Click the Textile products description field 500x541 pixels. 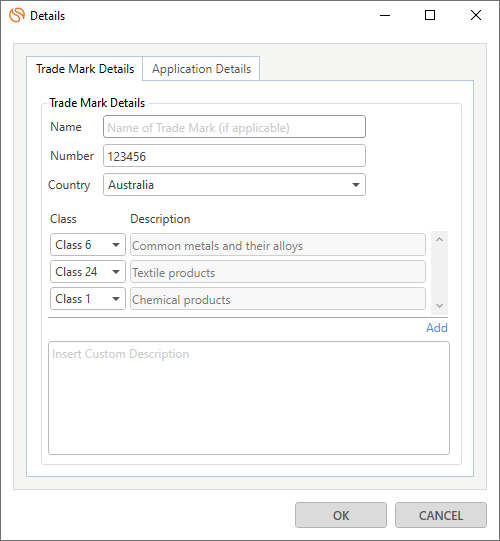tap(278, 272)
